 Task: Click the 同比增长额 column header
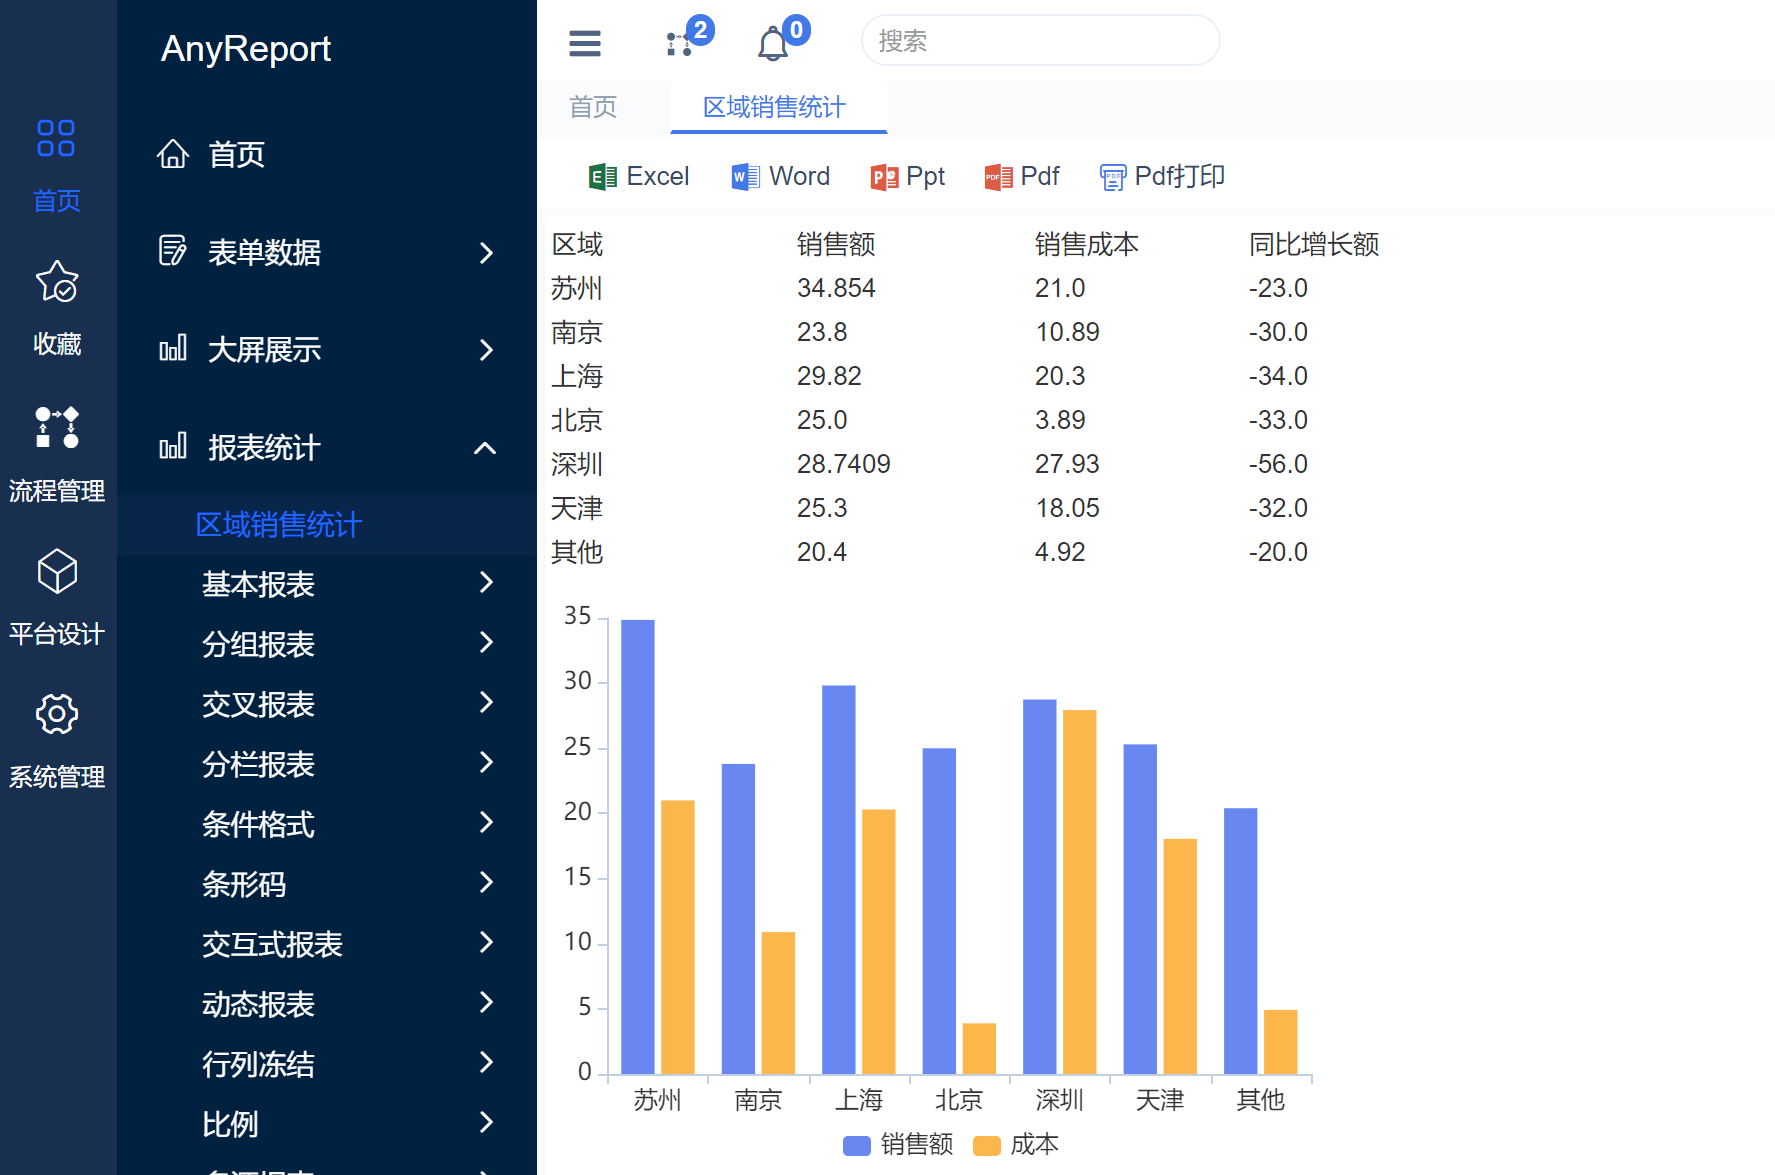point(1314,244)
